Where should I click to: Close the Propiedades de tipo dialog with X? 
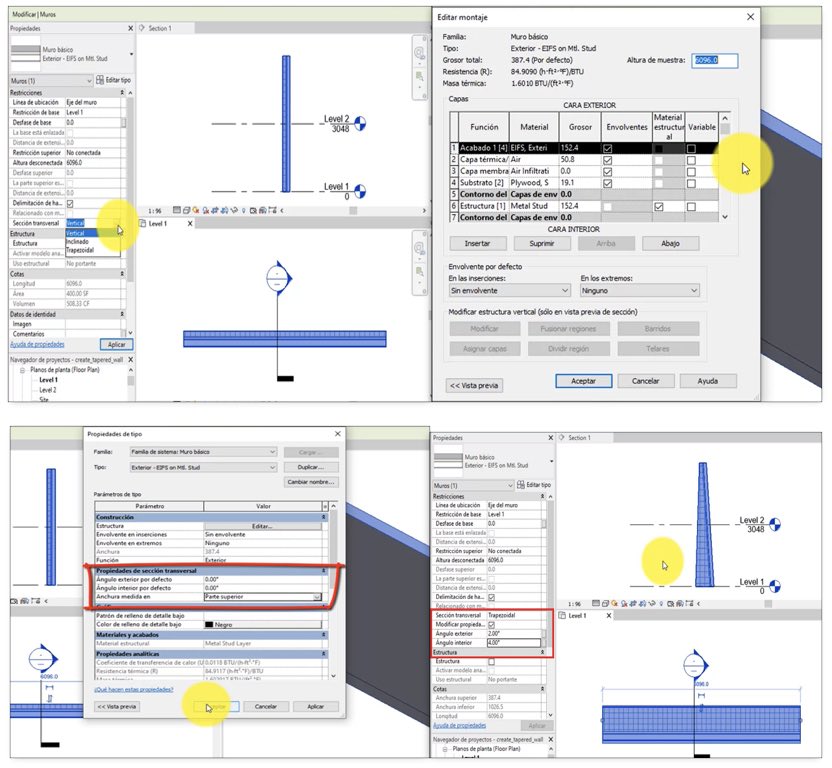337,434
